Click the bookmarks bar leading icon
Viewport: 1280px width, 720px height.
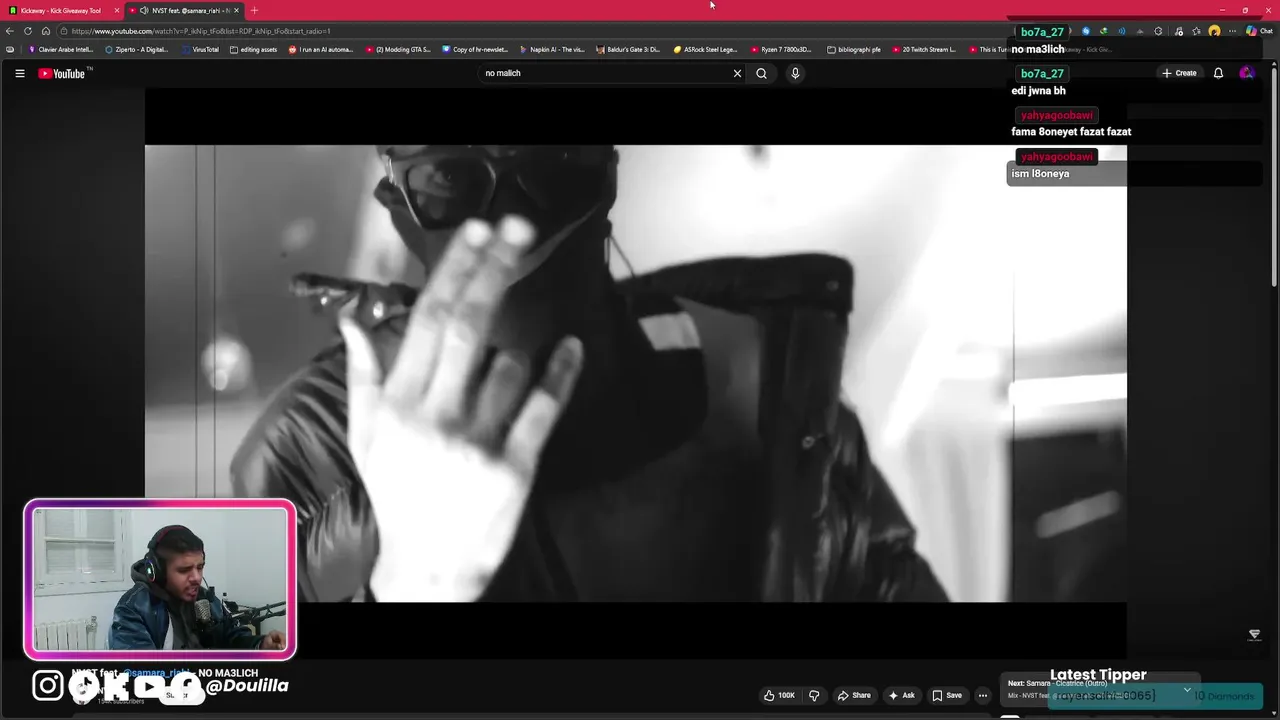[10, 49]
